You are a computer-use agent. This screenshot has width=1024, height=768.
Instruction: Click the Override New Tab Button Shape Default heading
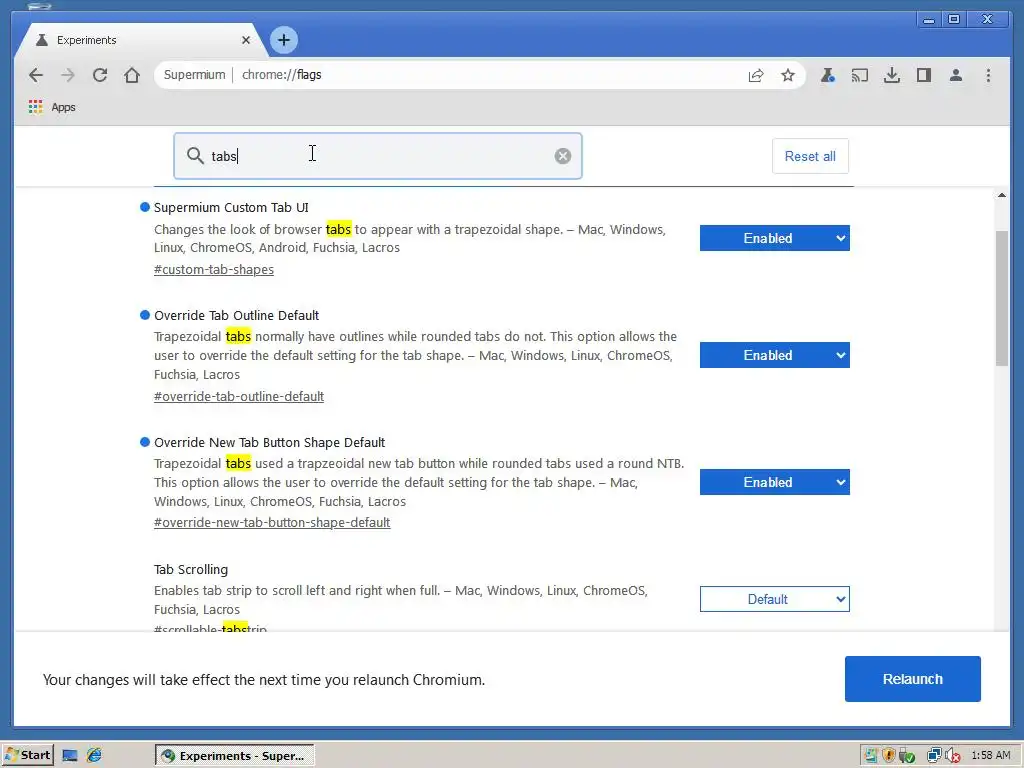(270, 443)
